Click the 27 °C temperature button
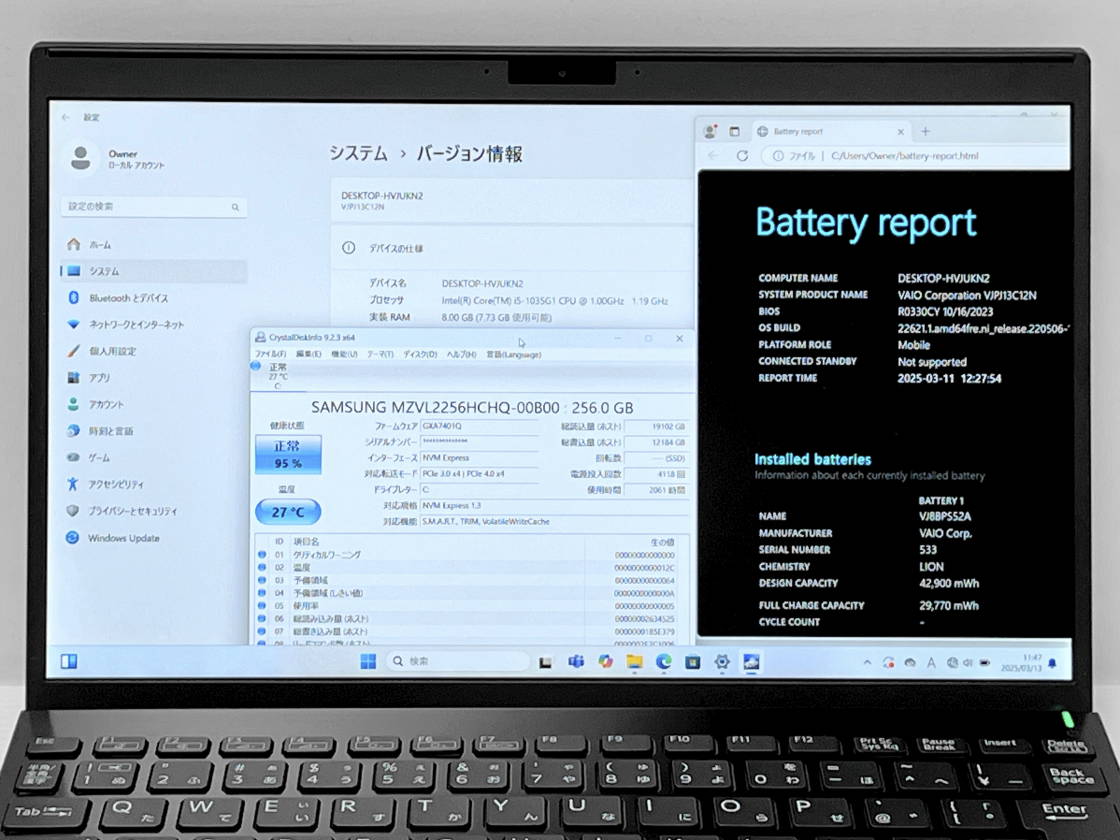 click(x=288, y=512)
